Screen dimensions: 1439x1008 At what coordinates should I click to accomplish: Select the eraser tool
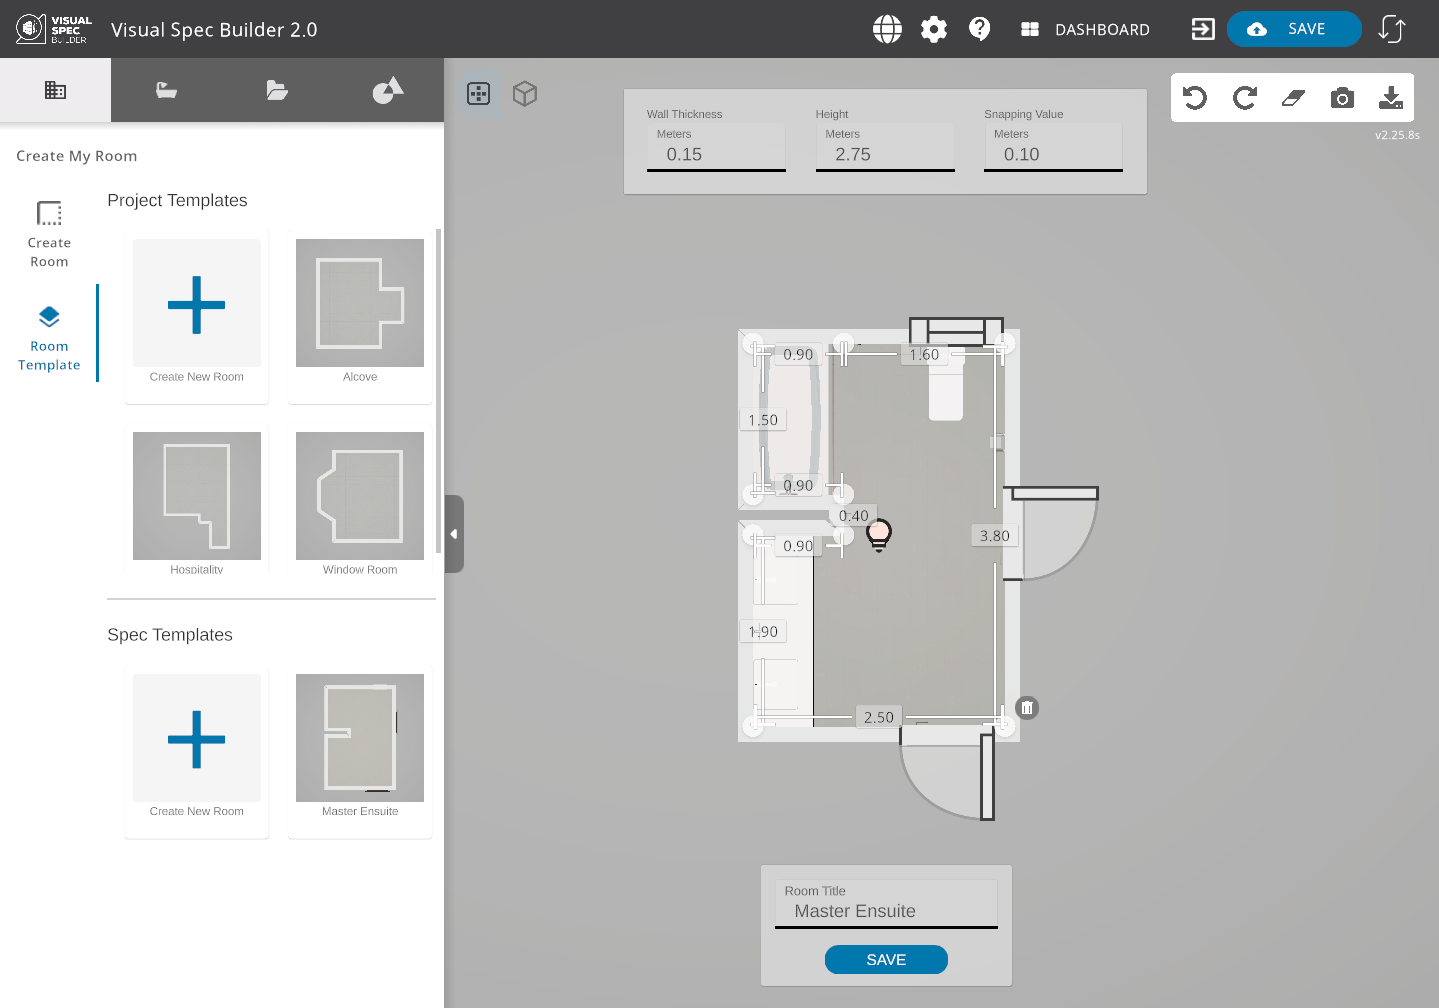1293,98
